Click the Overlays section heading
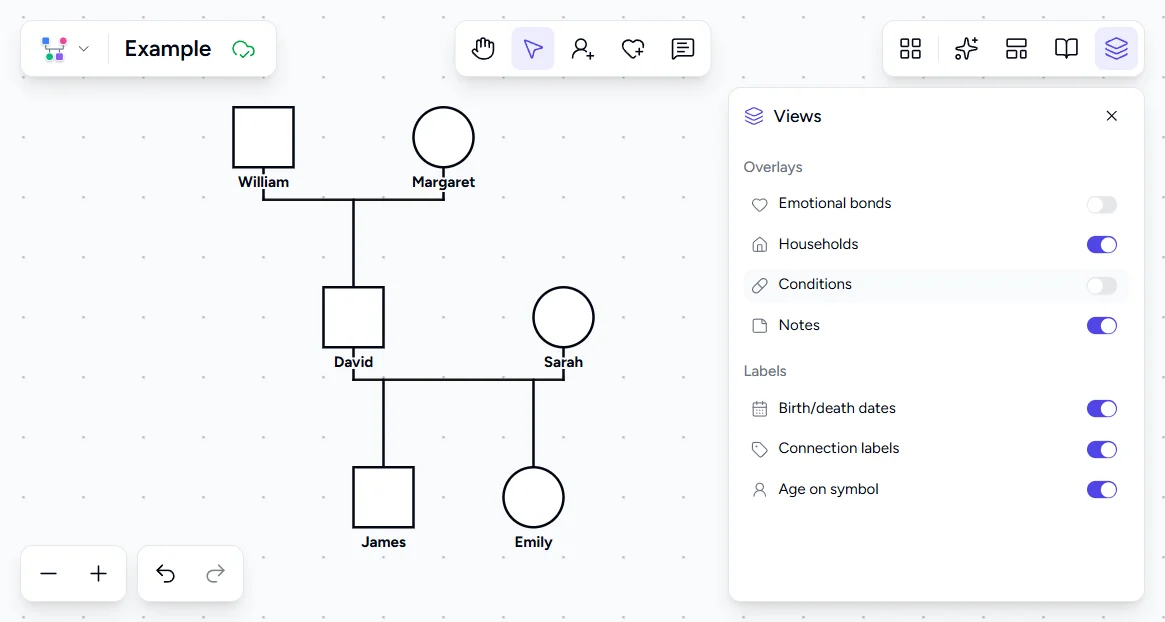Image resolution: width=1165 pixels, height=622 pixels. point(773,167)
